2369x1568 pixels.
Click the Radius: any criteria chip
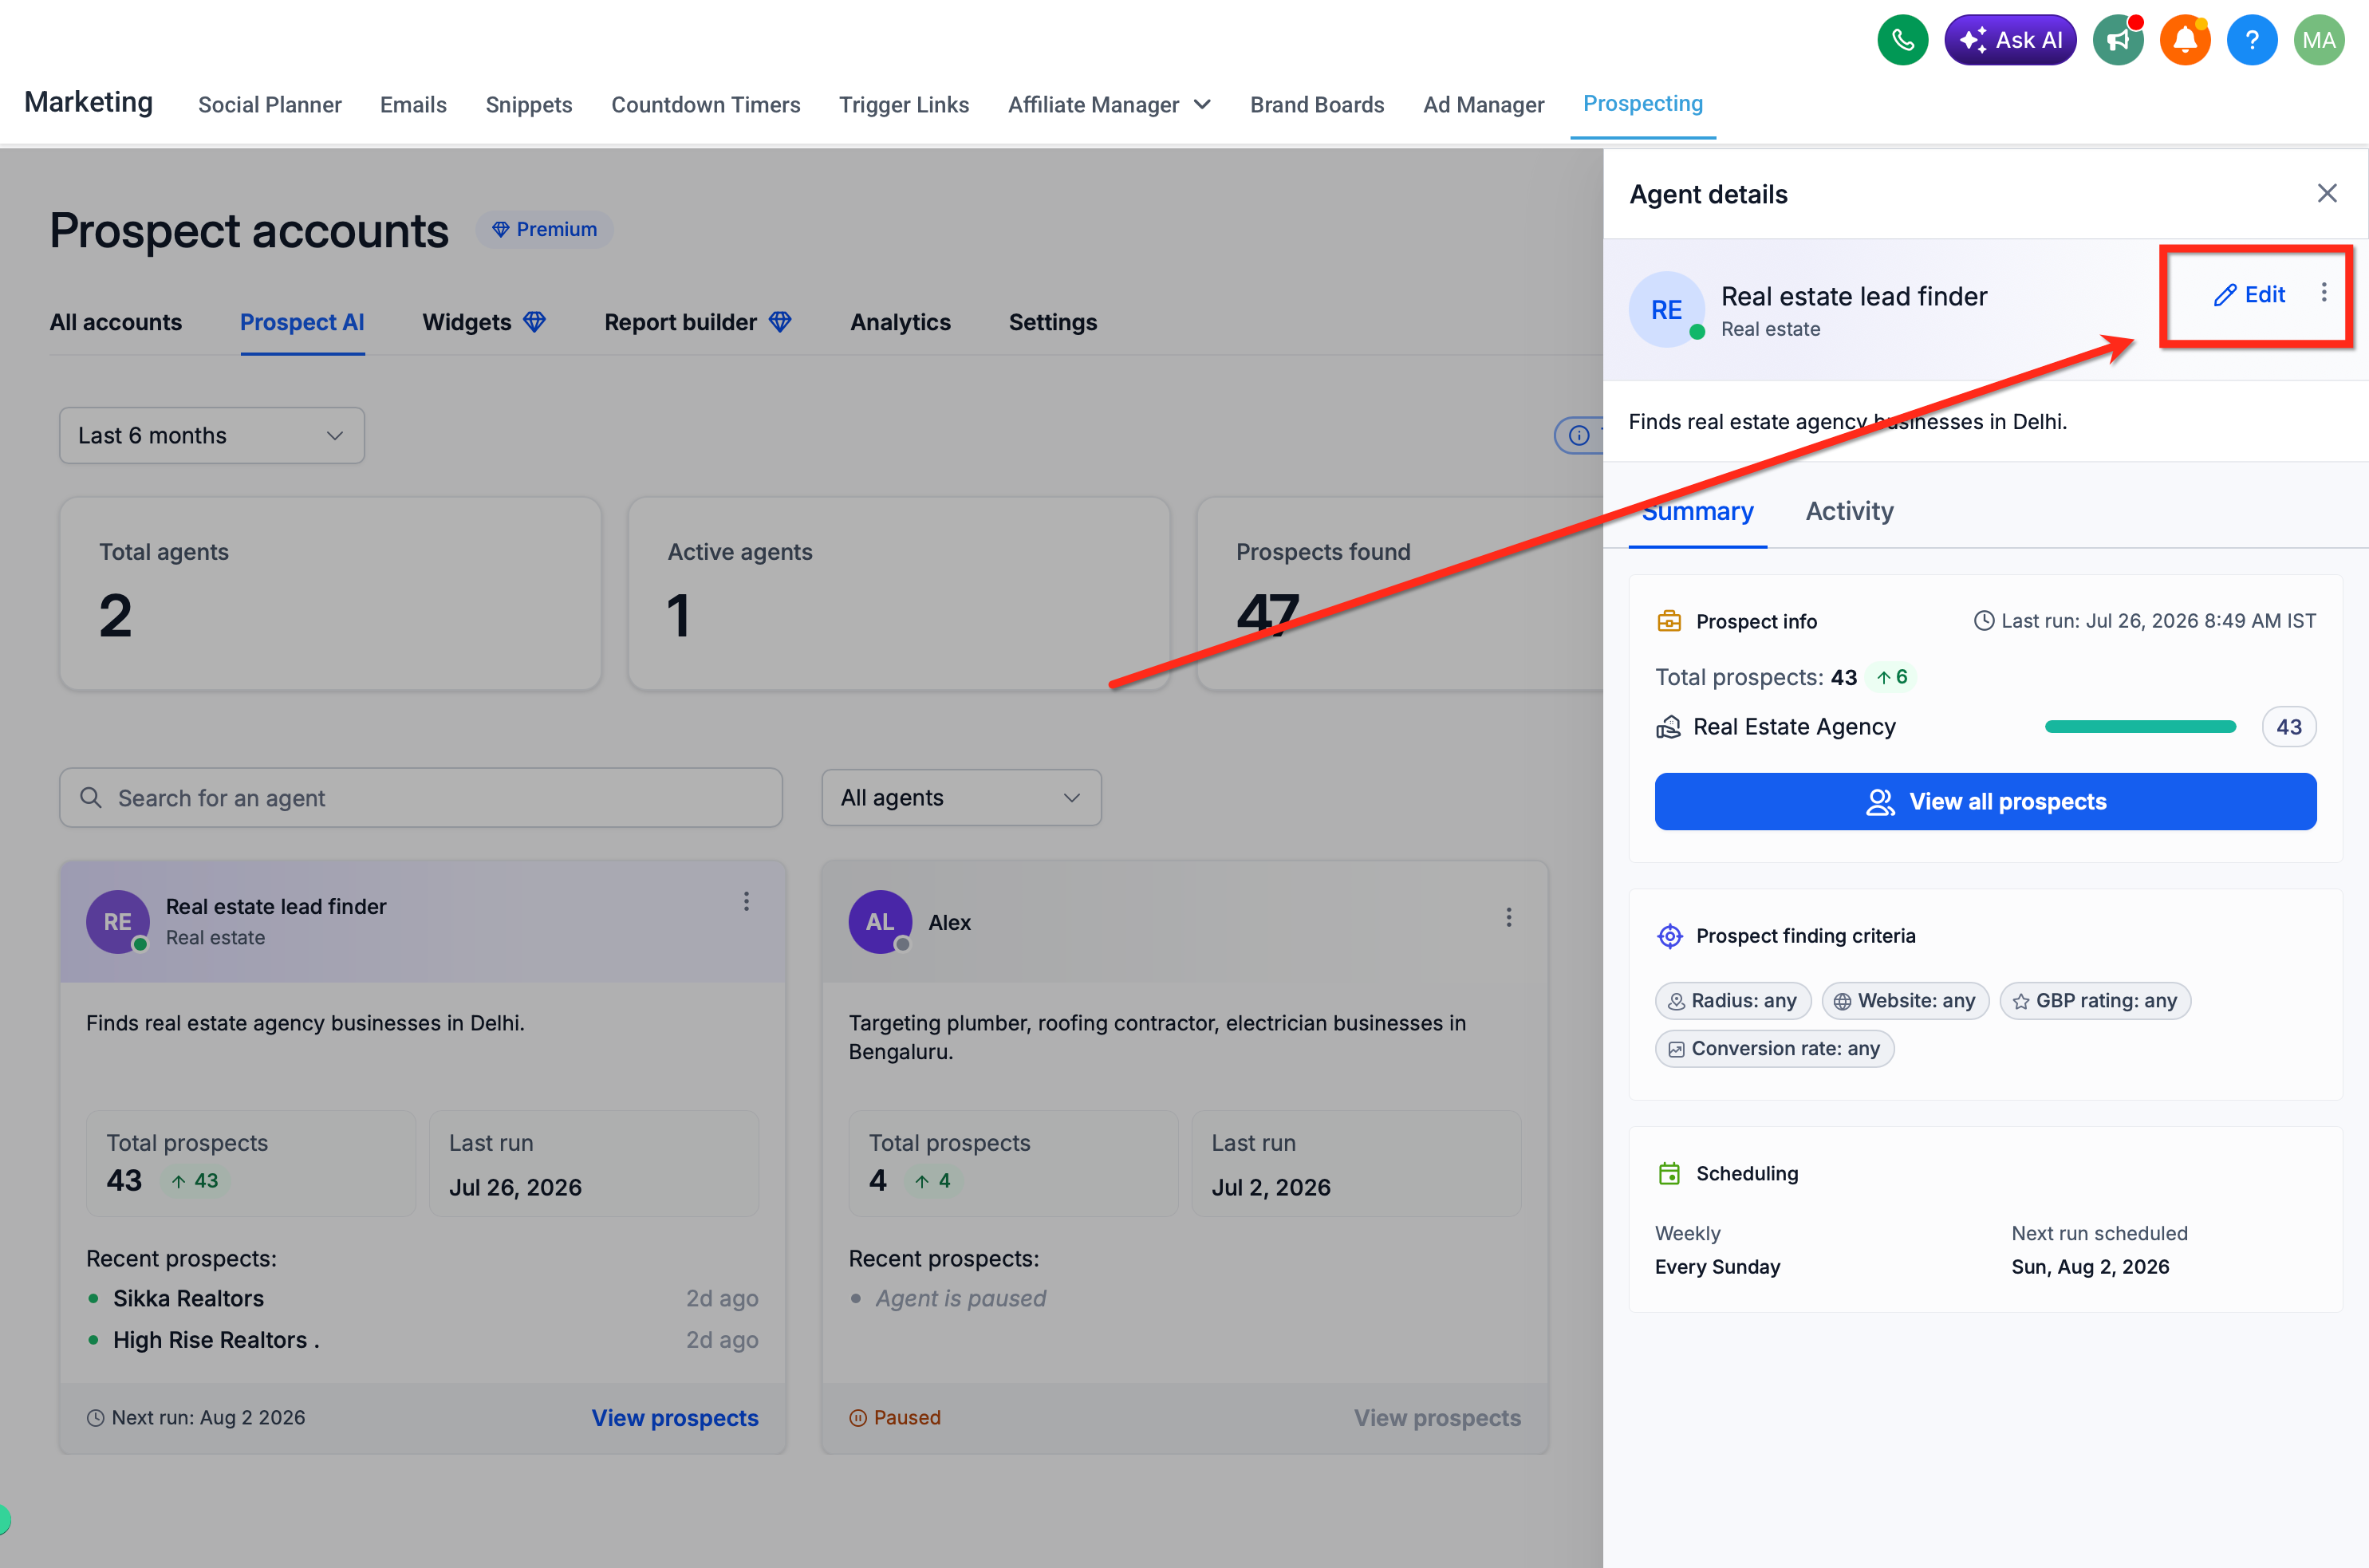[x=1733, y=1000]
